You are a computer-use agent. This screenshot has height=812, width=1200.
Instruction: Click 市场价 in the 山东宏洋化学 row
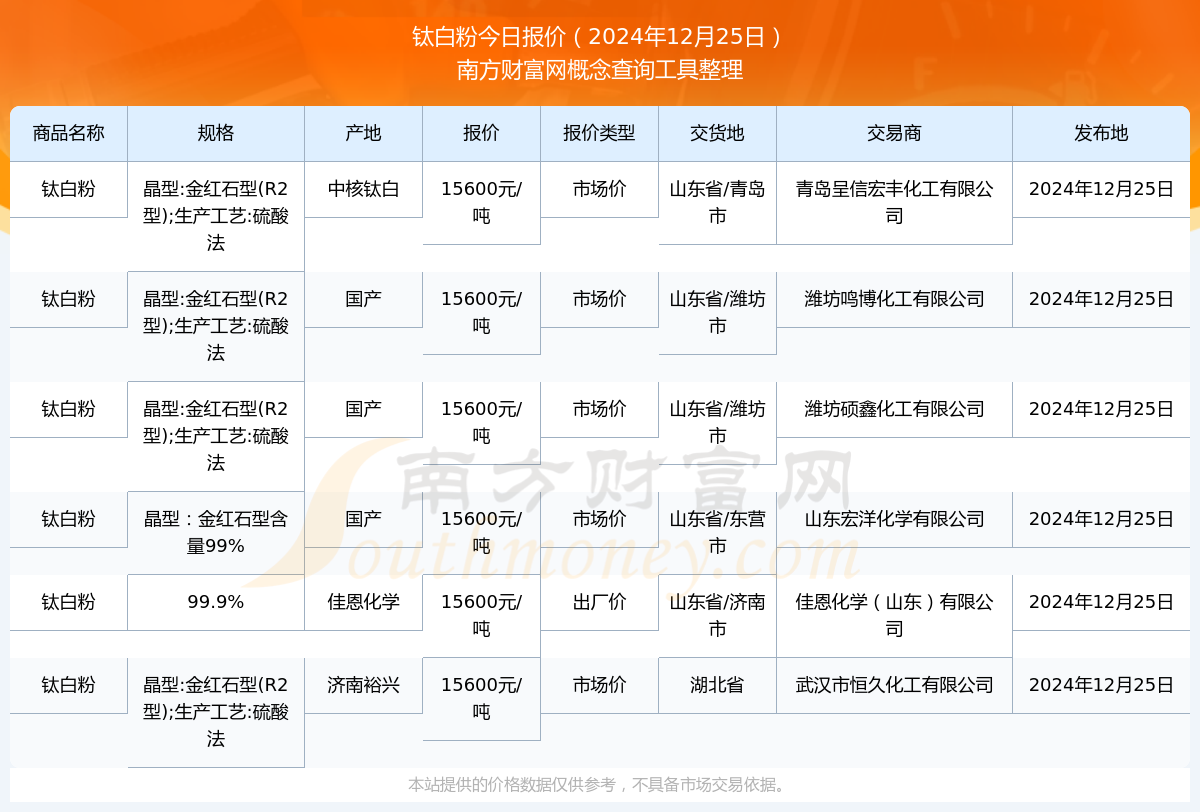tap(599, 519)
